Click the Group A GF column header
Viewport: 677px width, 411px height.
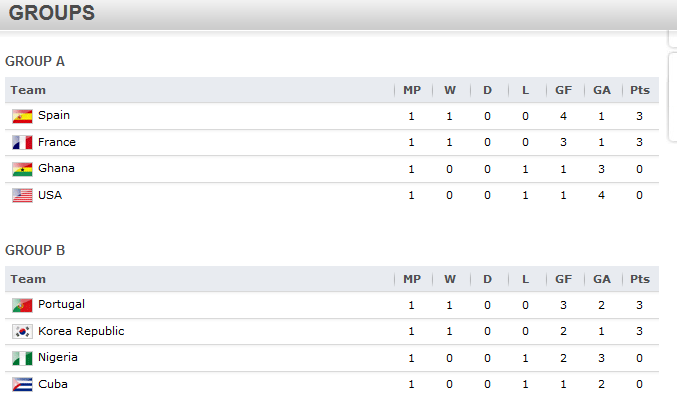(x=563, y=90)
